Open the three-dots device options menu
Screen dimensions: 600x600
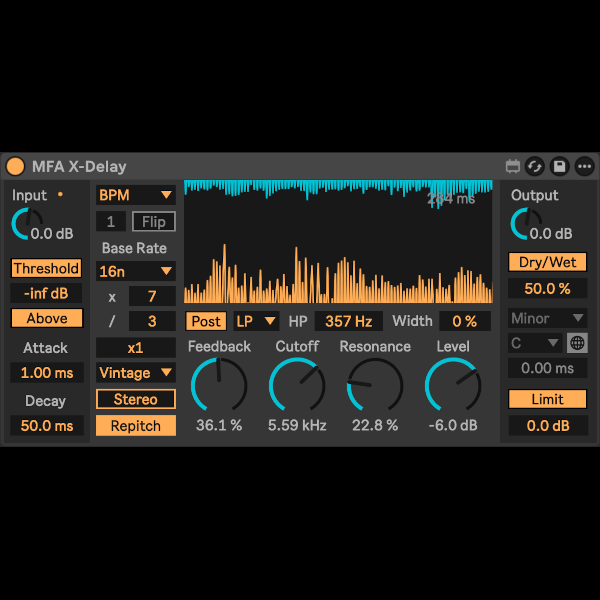click(x=584, y=166)
